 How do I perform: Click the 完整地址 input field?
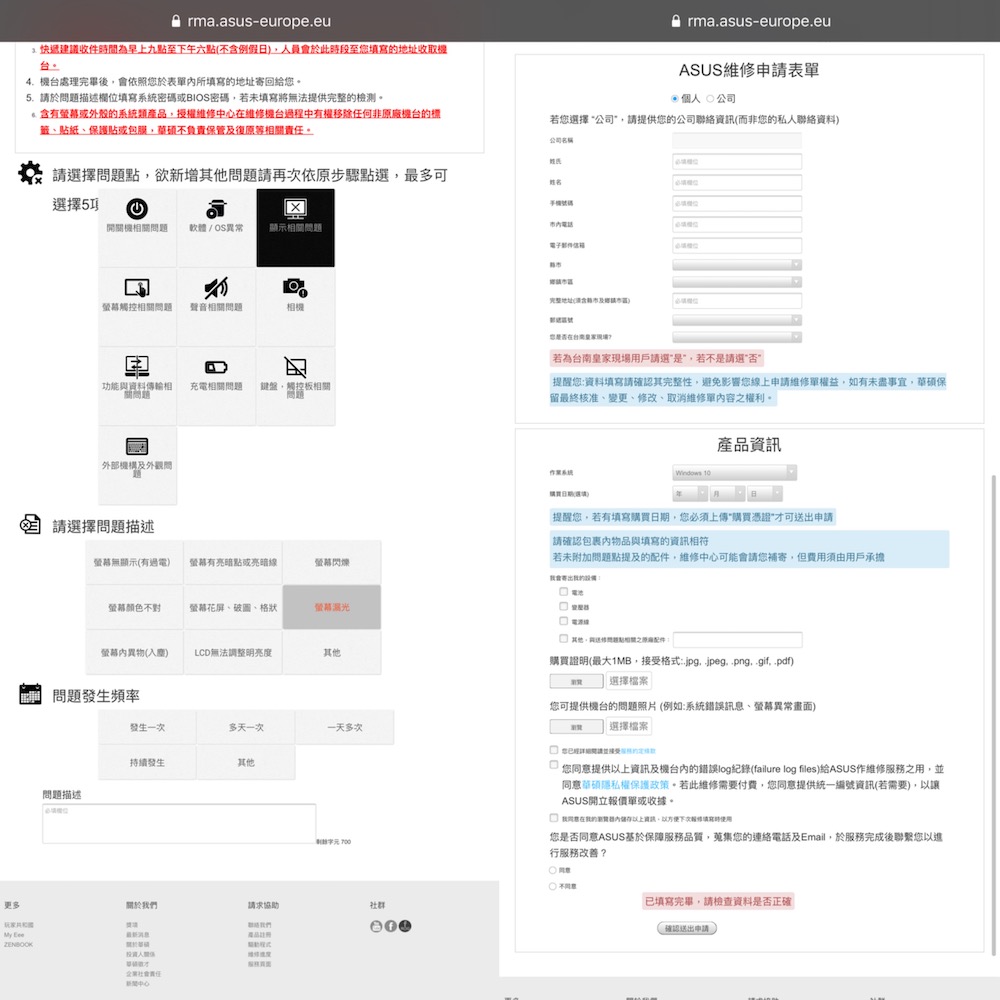(737, 301)
